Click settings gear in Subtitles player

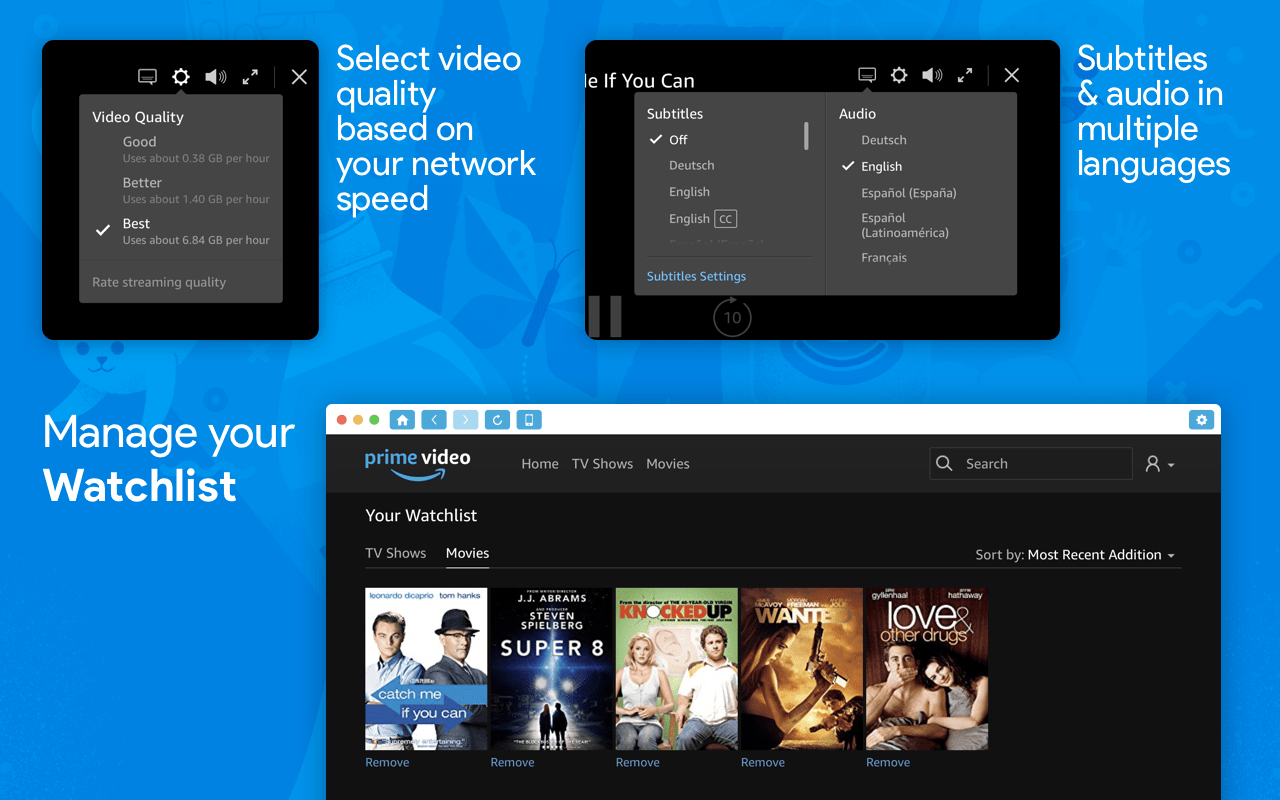899,75
